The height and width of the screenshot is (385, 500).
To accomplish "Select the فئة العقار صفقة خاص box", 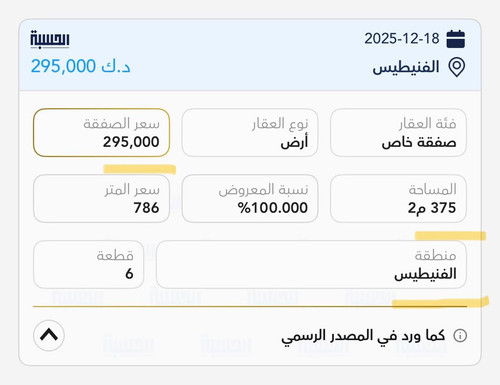I will click(398, 133).
